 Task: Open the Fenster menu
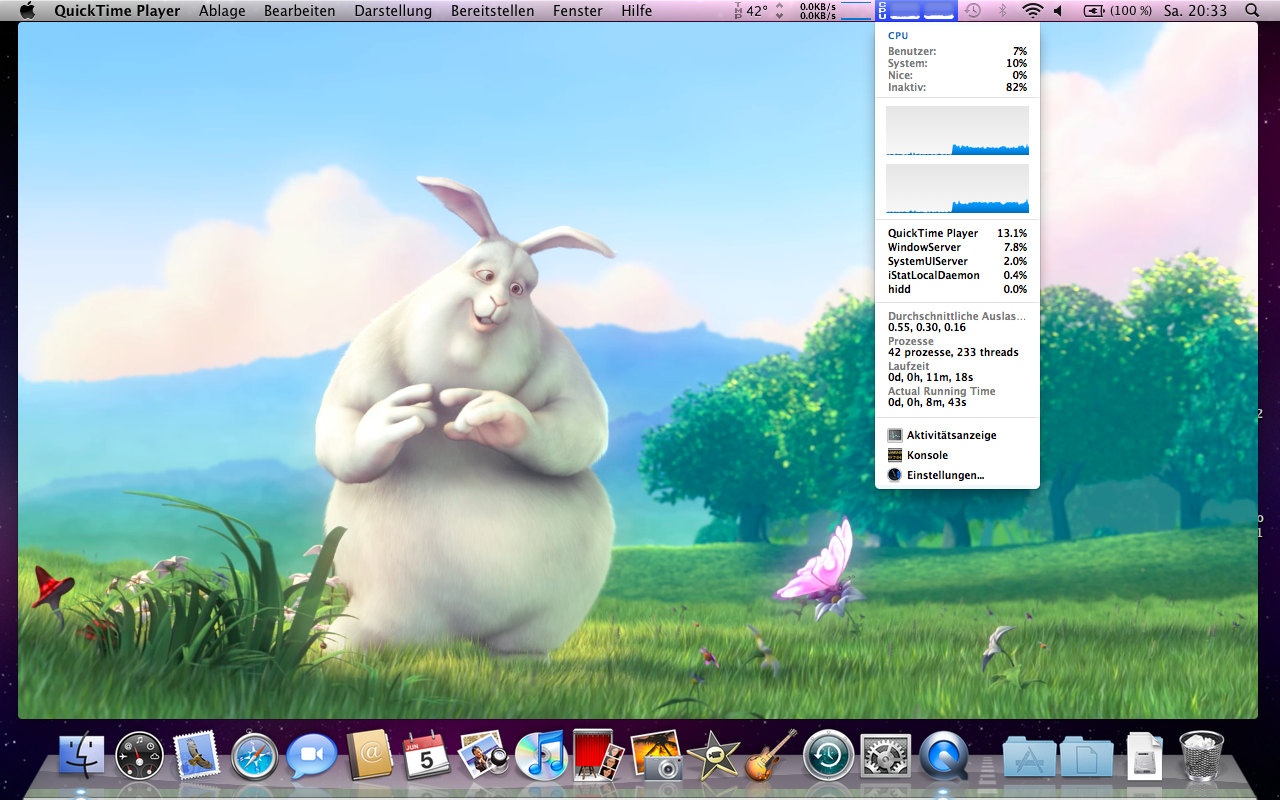[577, 11]
